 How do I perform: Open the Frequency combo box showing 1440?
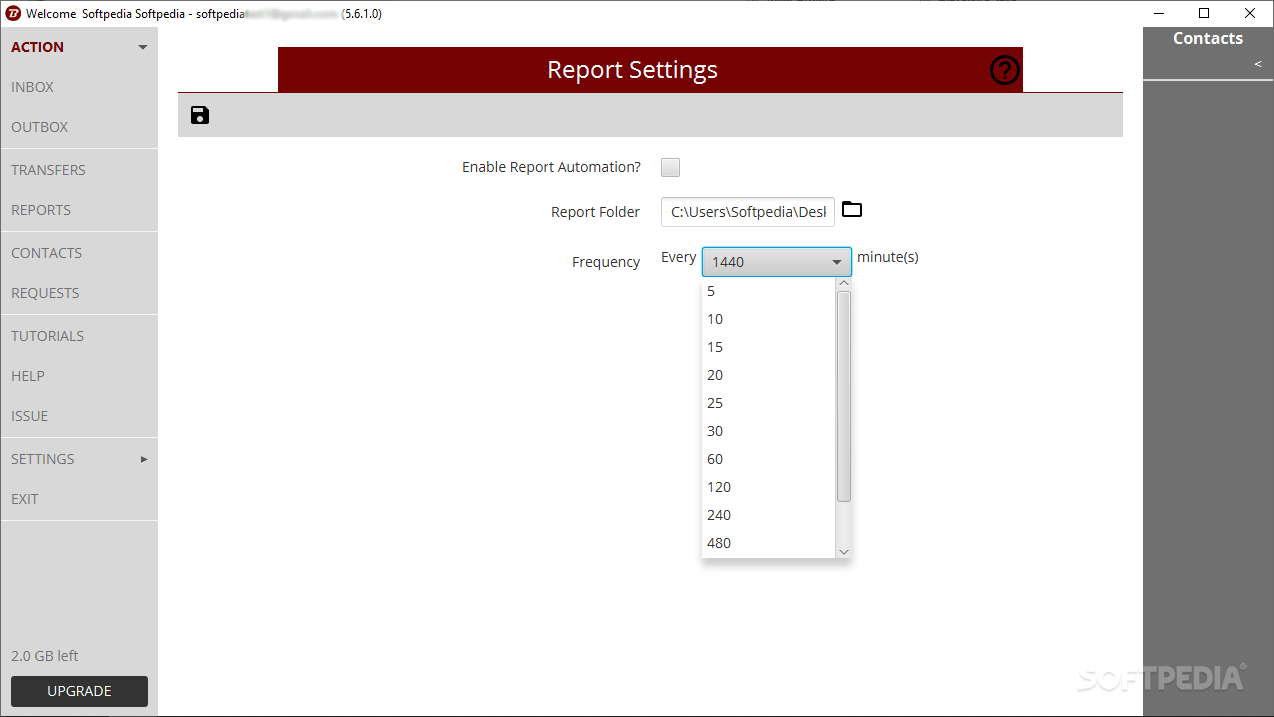click(777, 262)
